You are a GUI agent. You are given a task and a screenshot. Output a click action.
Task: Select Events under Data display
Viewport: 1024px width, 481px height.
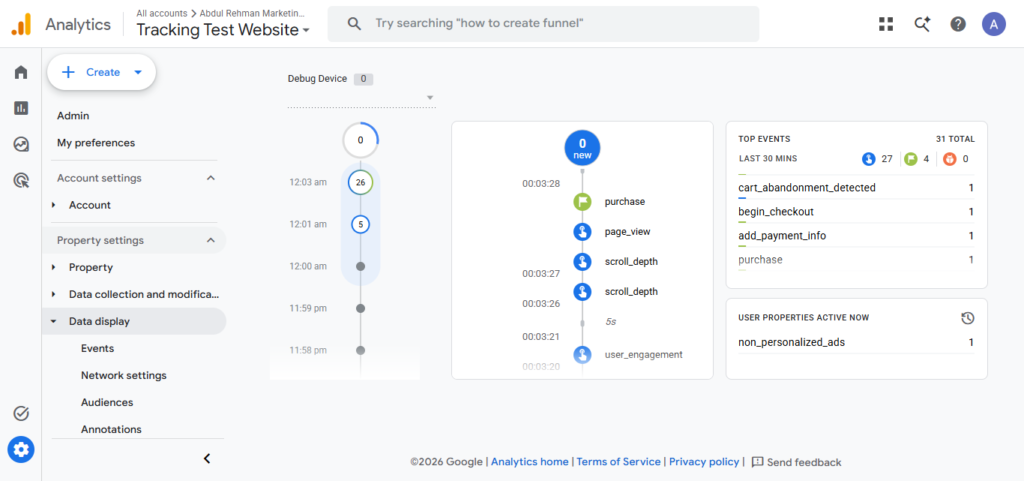pos(97,349)
